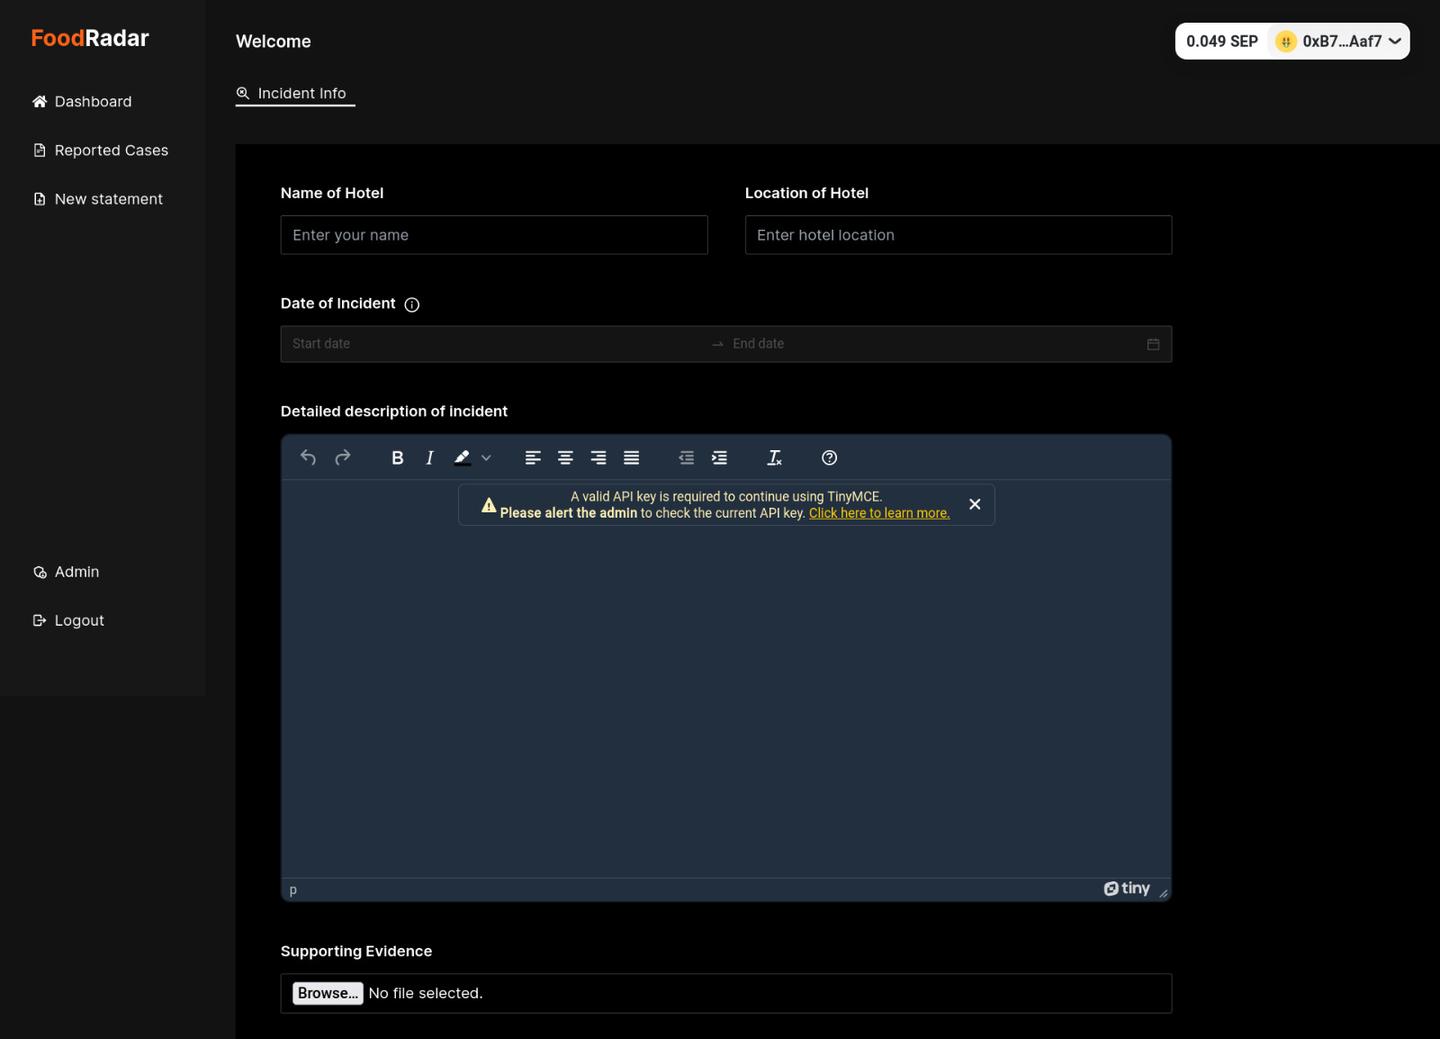This screenshot has width=1440, height=1039.
Task: Click the Start date field
Action: point(496,343)
